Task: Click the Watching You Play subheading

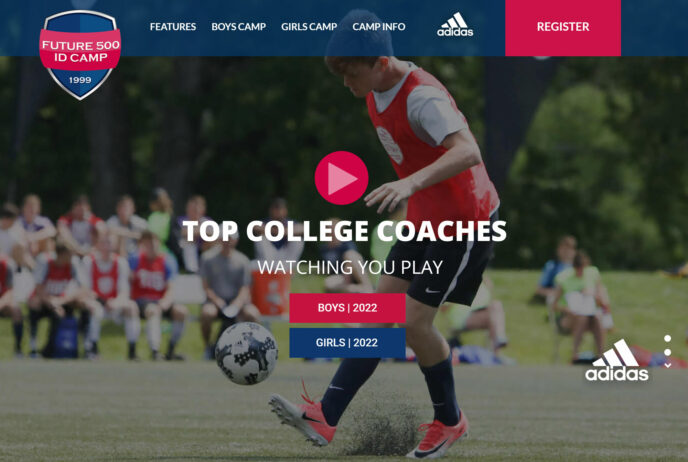Action: [x=350, y=267]
